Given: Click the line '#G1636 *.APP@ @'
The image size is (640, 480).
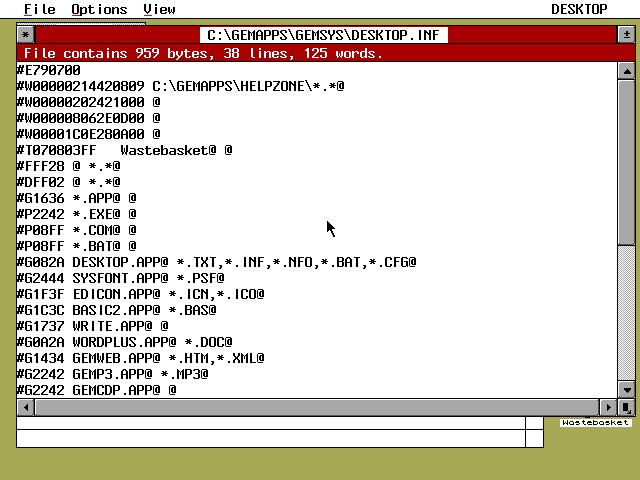Looking at the screenshot, I should pos(76,198).
